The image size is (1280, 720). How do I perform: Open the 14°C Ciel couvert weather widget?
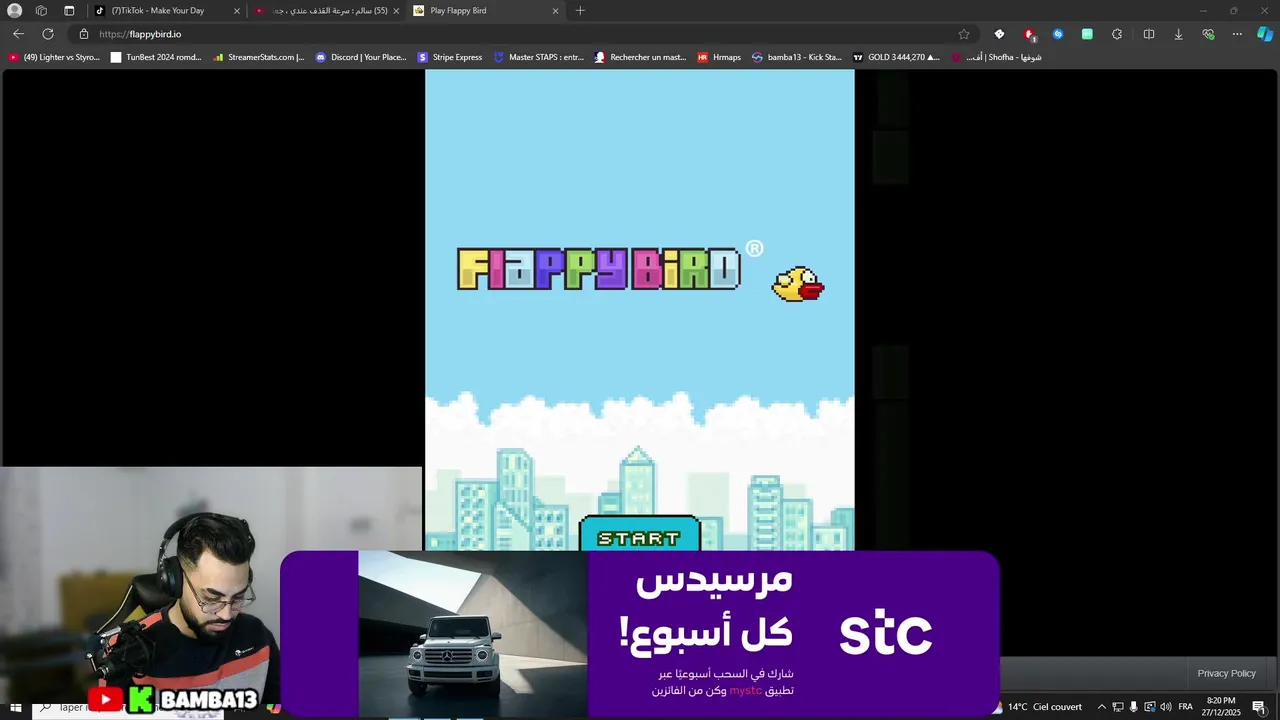[x=1037, y=707]
